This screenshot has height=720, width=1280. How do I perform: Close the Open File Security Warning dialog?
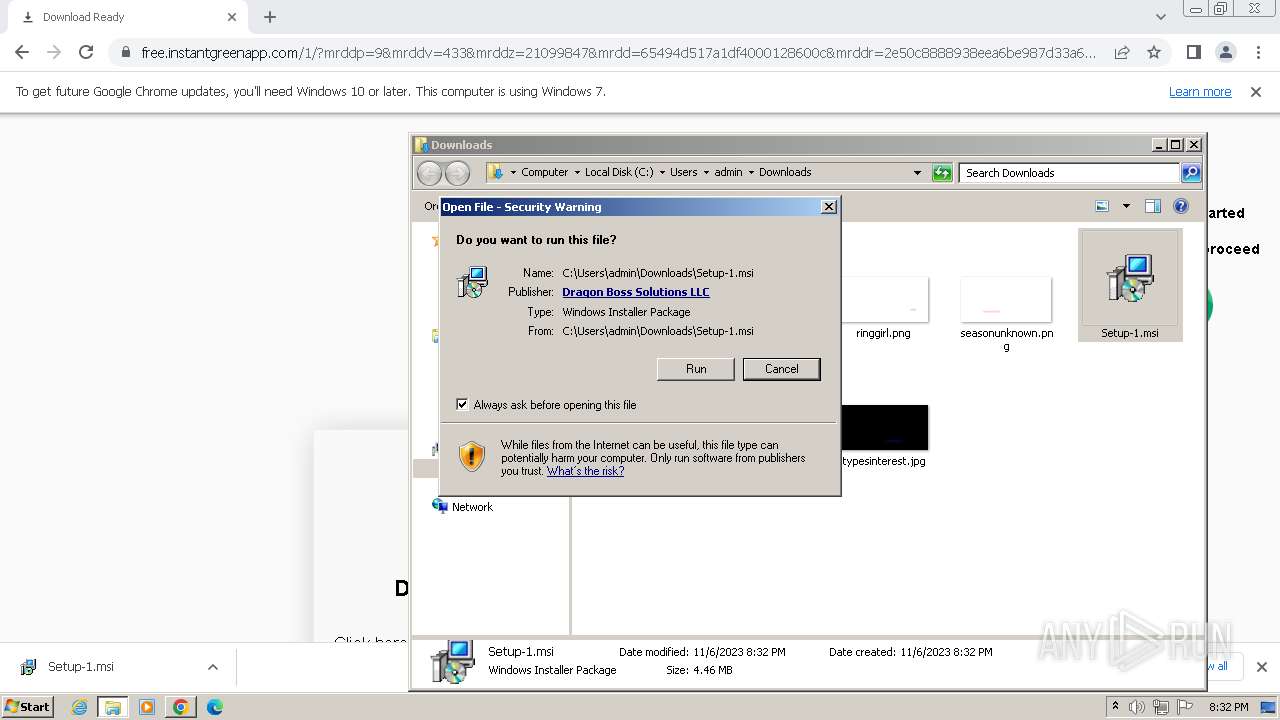pyautogui.click(x=828, y=207)
